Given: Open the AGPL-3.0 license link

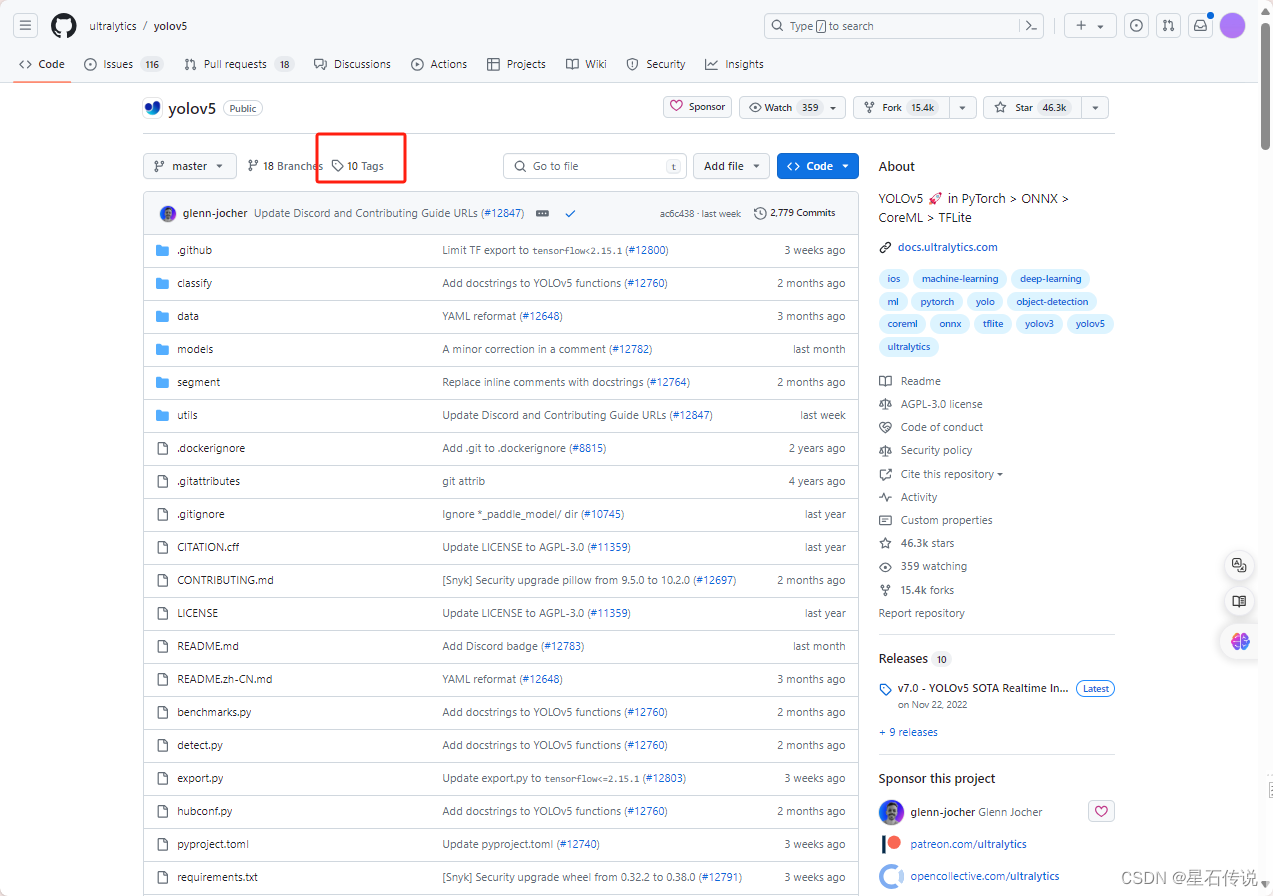Looking at the screenshot, I should click(x=941, y=404).
